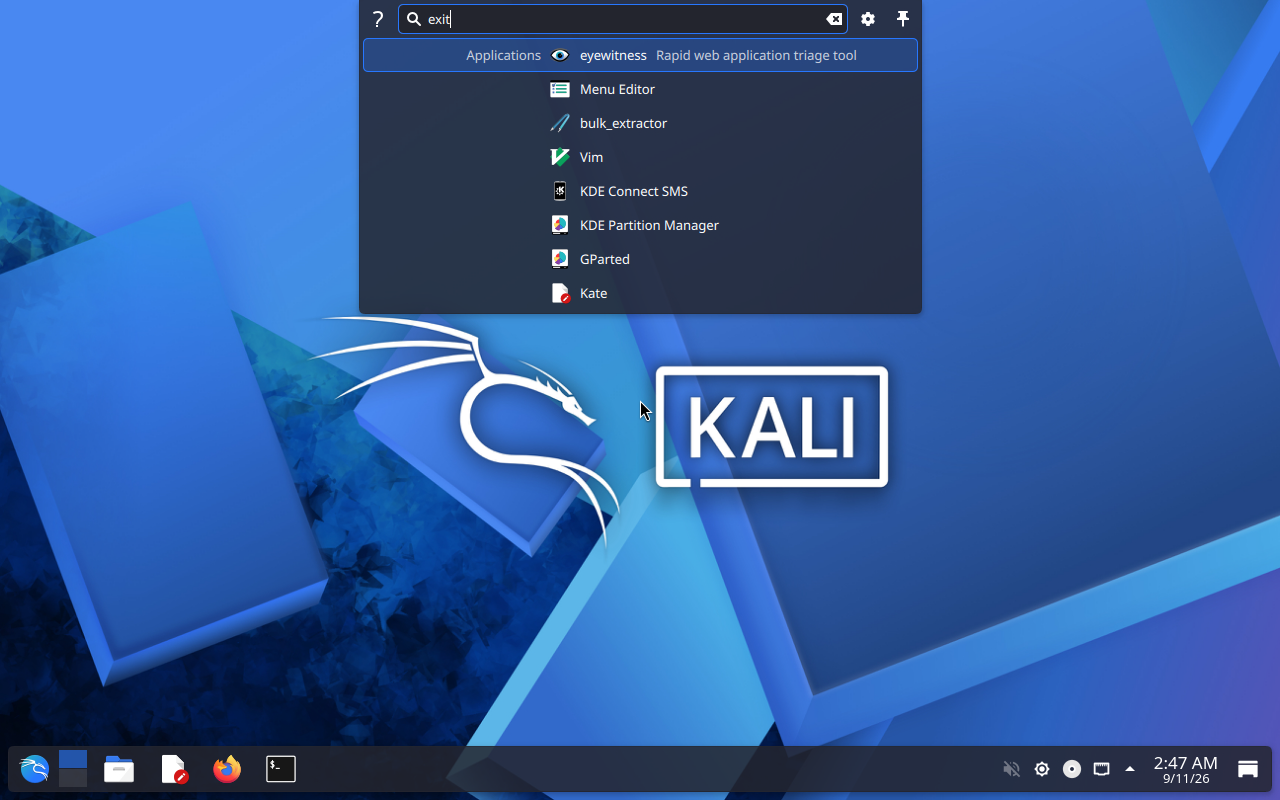1280x800 pixels.
Task: Open KRunner configure settings gear
Action: [x=868, y=19]
